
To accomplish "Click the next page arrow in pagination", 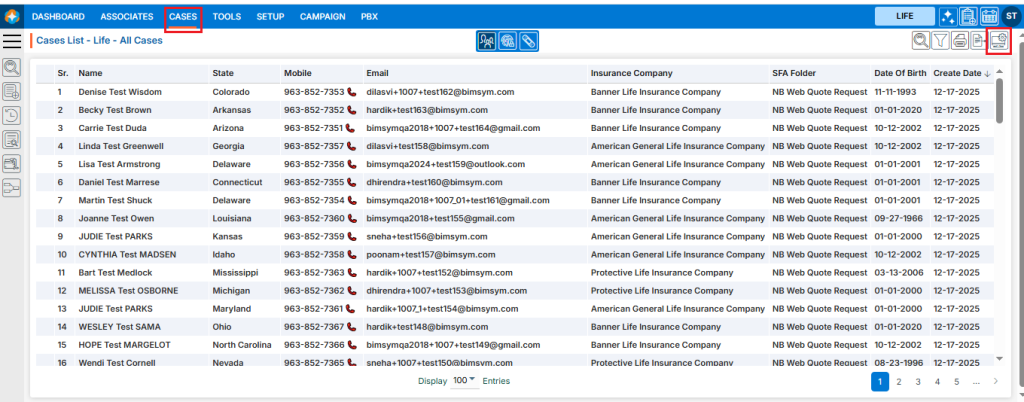I will click(x=995, y=381).
